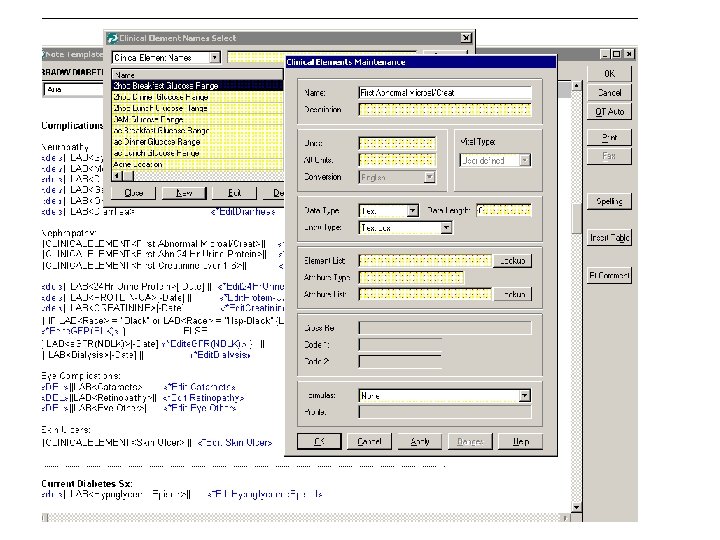
Task: Click the 'EditeGFR(NDLK)' link in template
Action: [206, 343]
